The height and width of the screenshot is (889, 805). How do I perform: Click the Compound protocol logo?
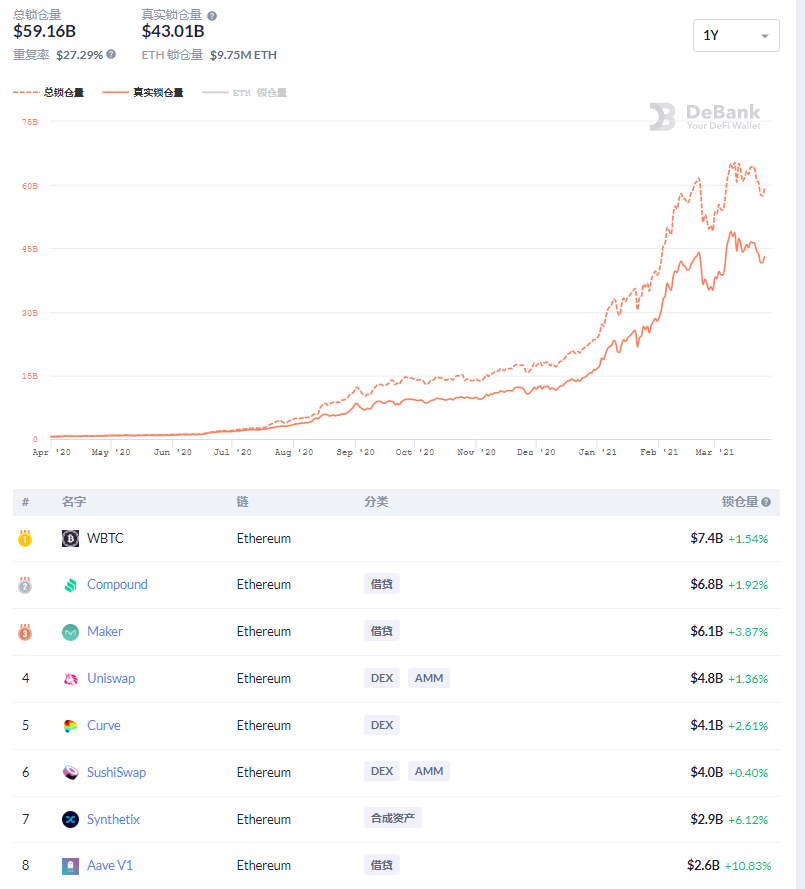point(70,585)
